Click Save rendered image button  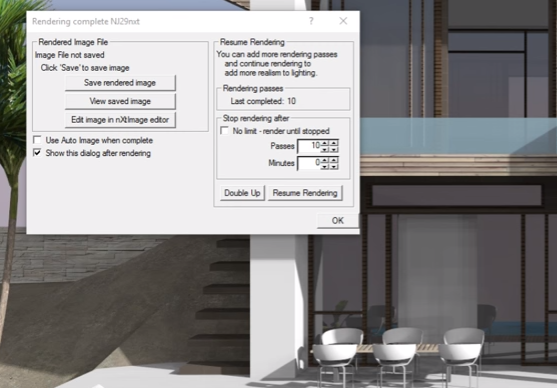[120, 83]
